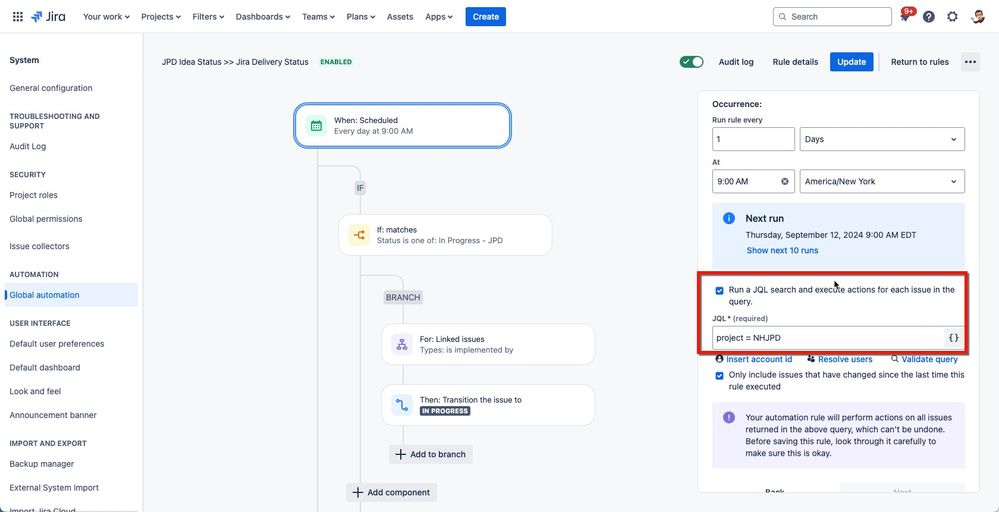Click the Update button
Screen dimensions: 999x512
click(851, 62)
